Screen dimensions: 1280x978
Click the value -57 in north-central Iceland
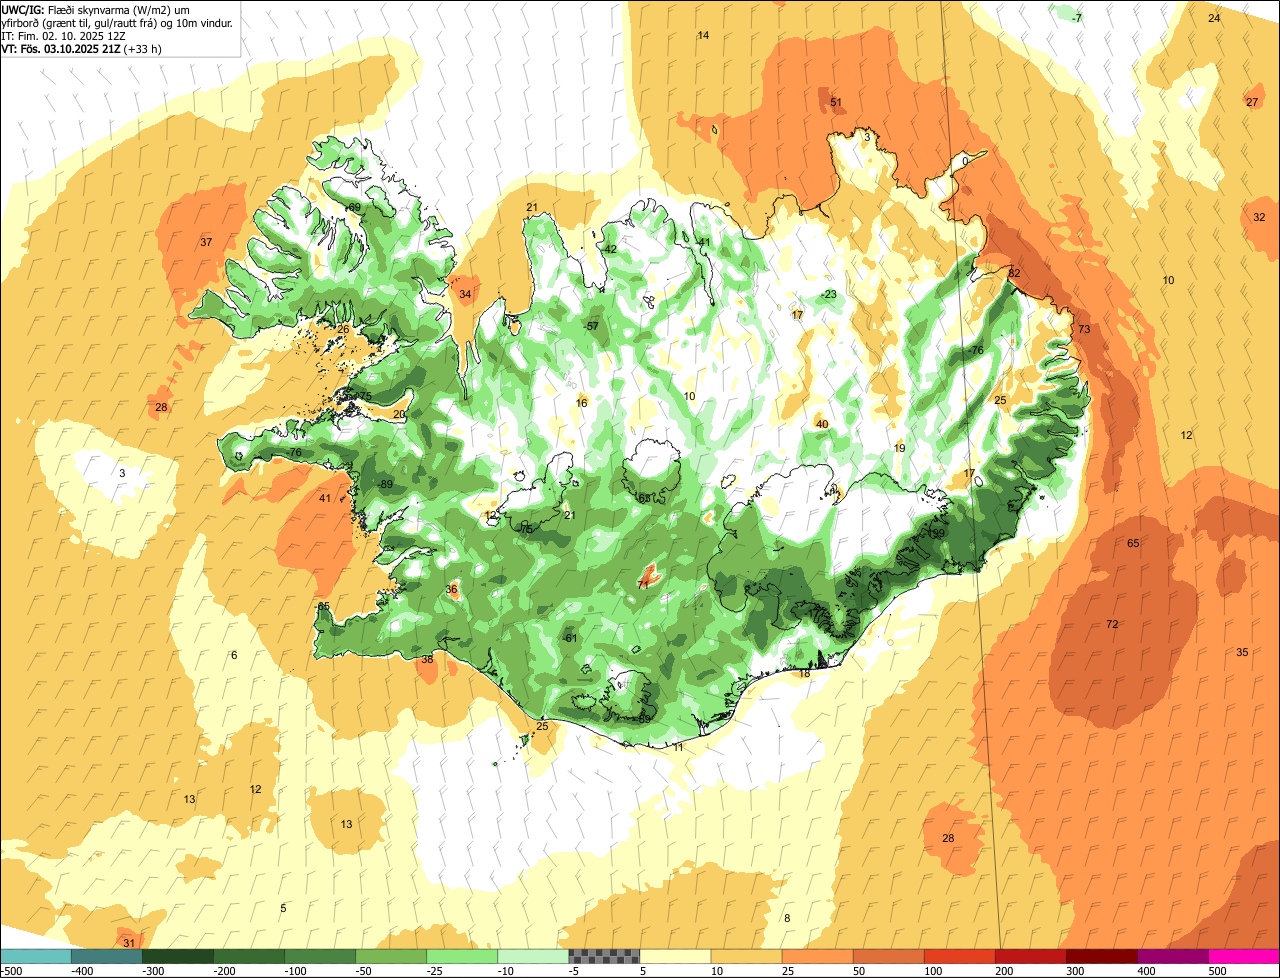pyautogui.click(x=591, y=326)
